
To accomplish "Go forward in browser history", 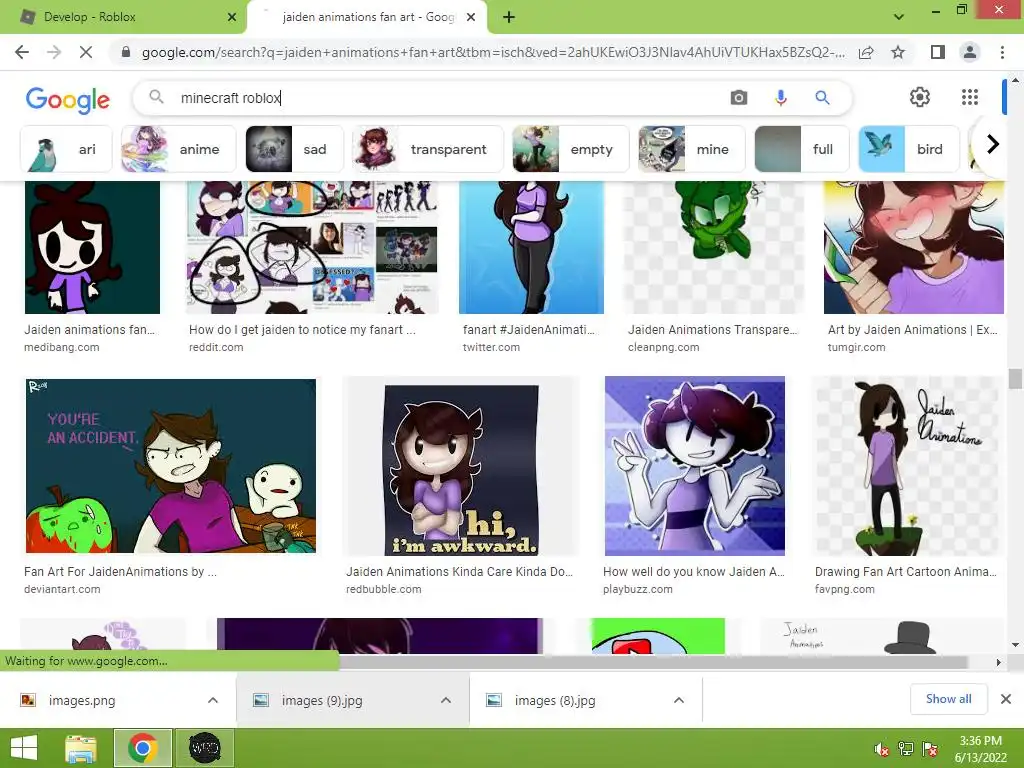I will [54, 52].
